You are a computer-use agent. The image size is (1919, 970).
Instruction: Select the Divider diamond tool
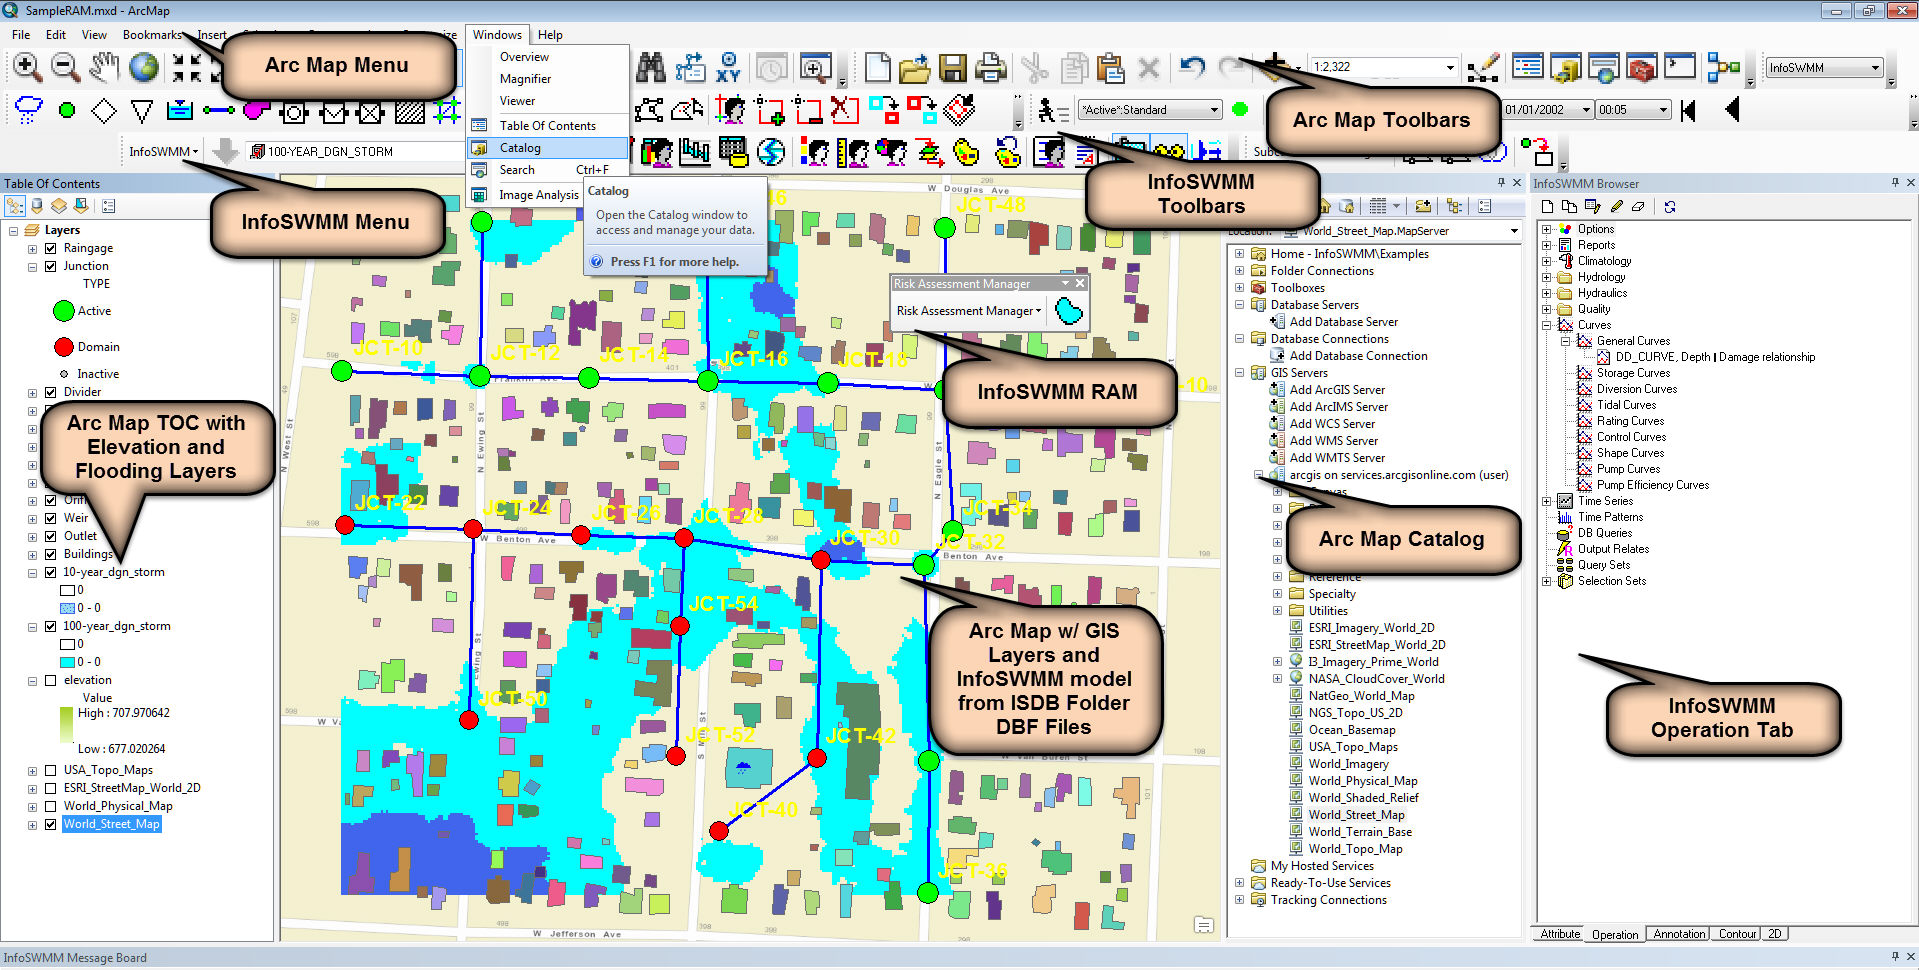[x=104, y=110]
